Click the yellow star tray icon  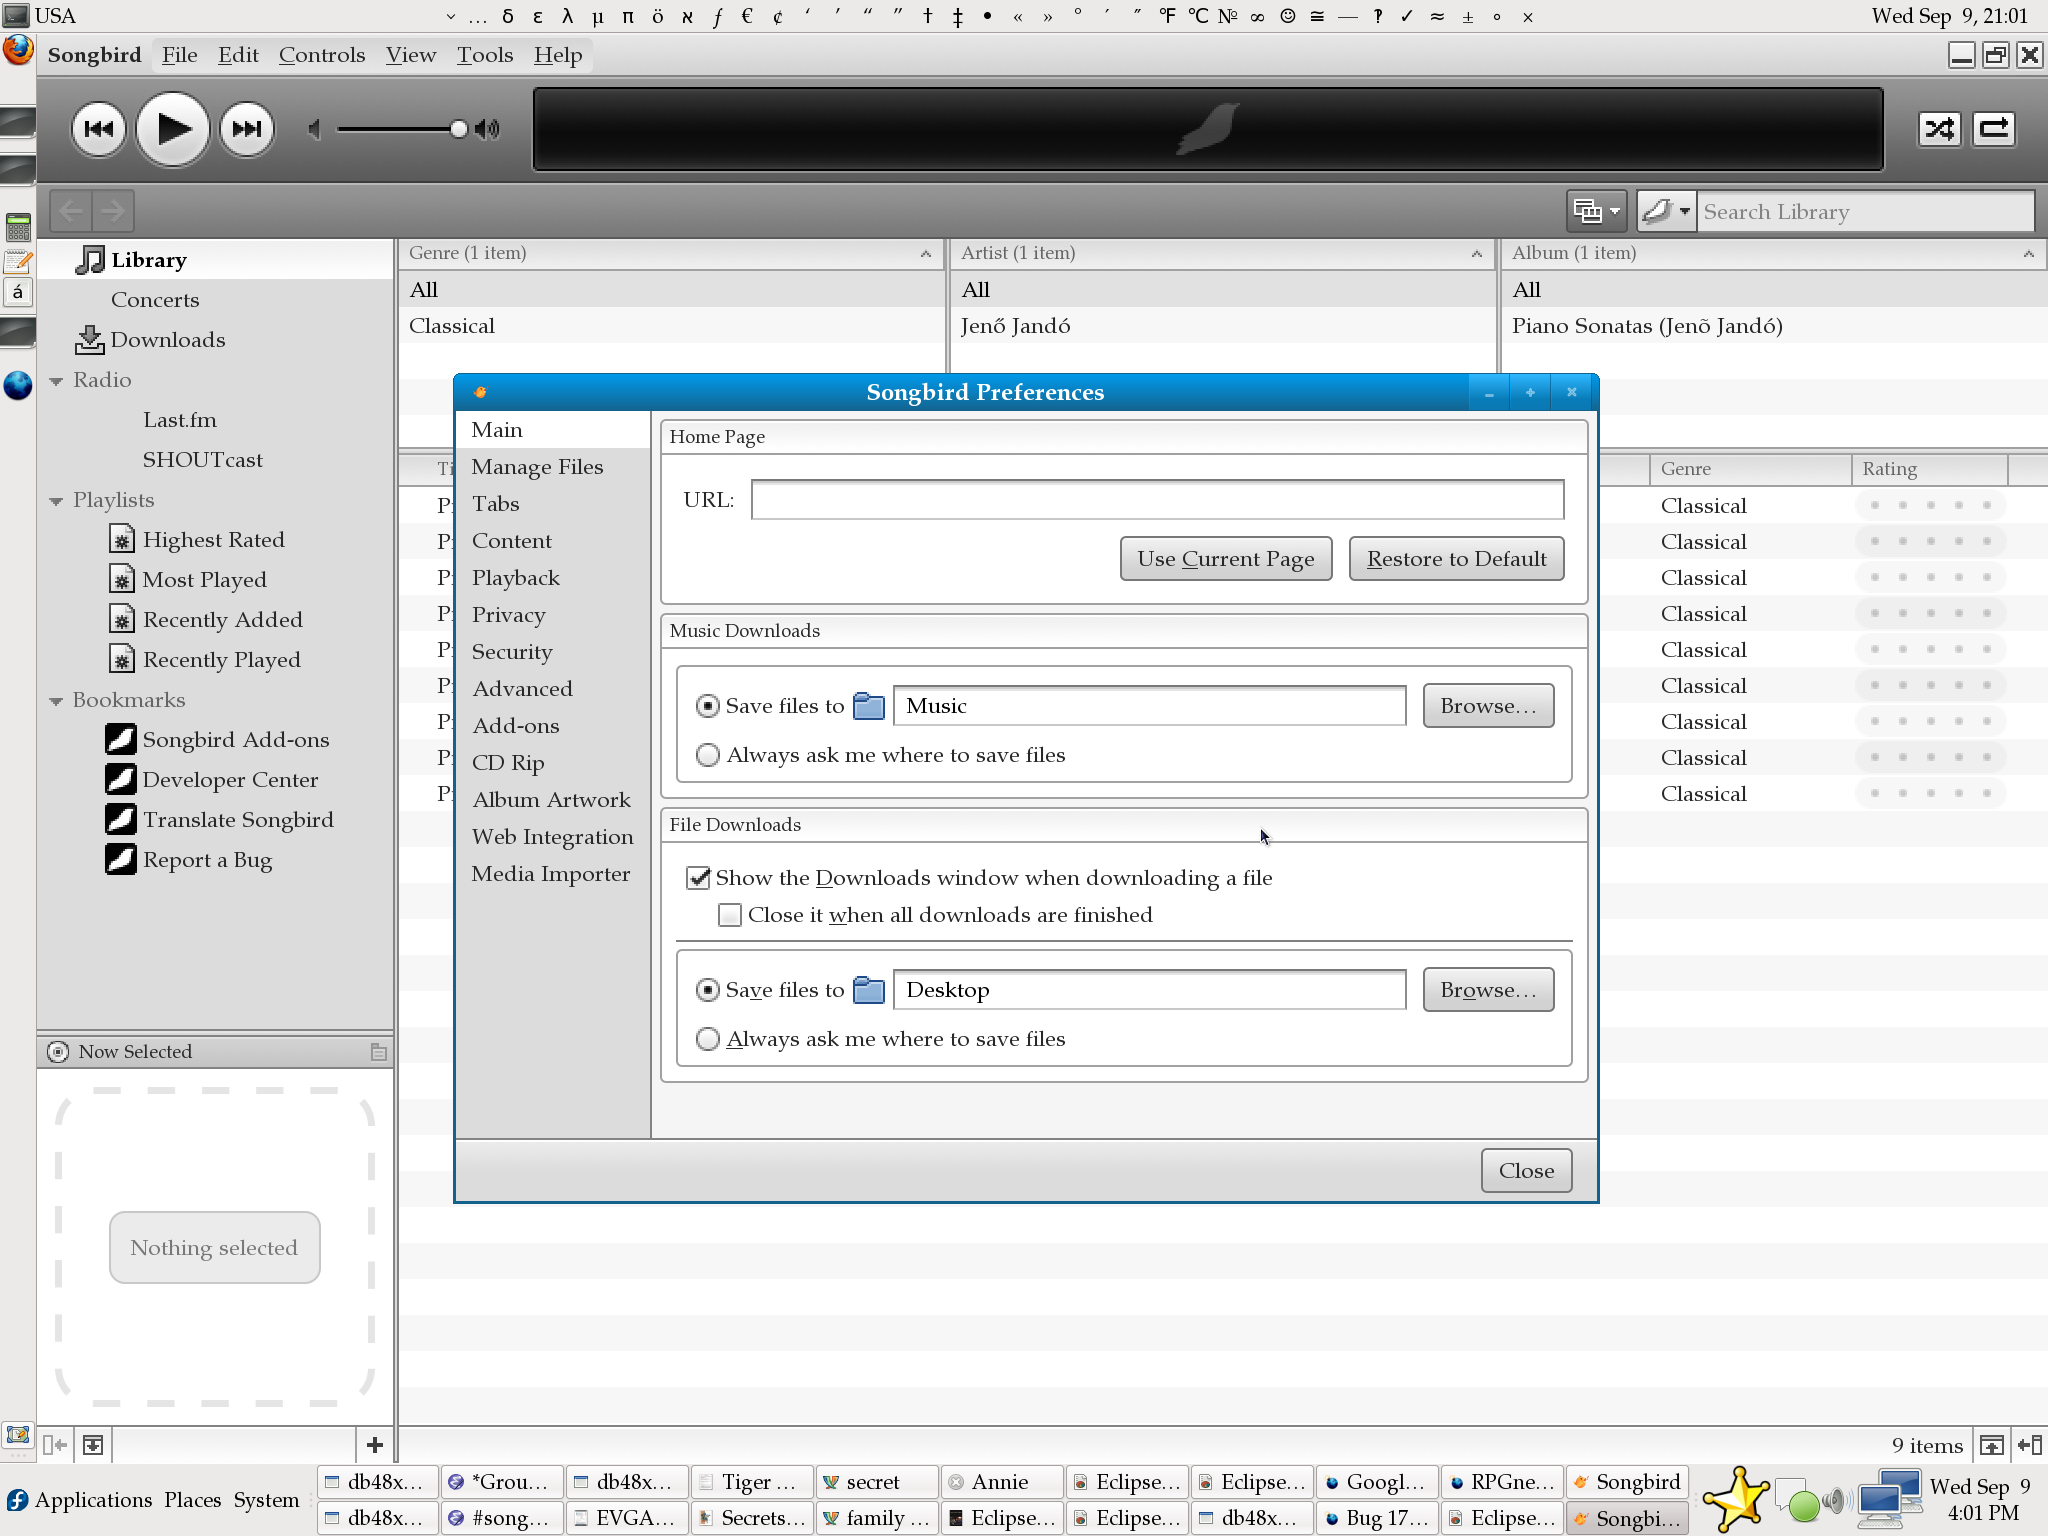pyautogui.click(x=1736, y=1500)
